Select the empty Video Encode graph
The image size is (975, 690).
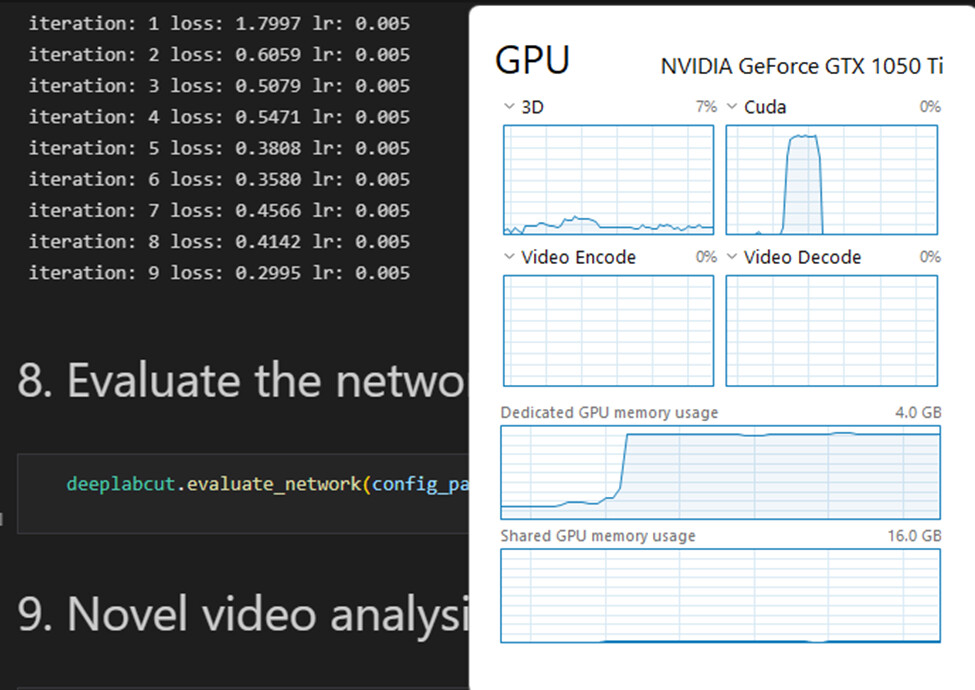pyautogui.click(x=608, y=331)
